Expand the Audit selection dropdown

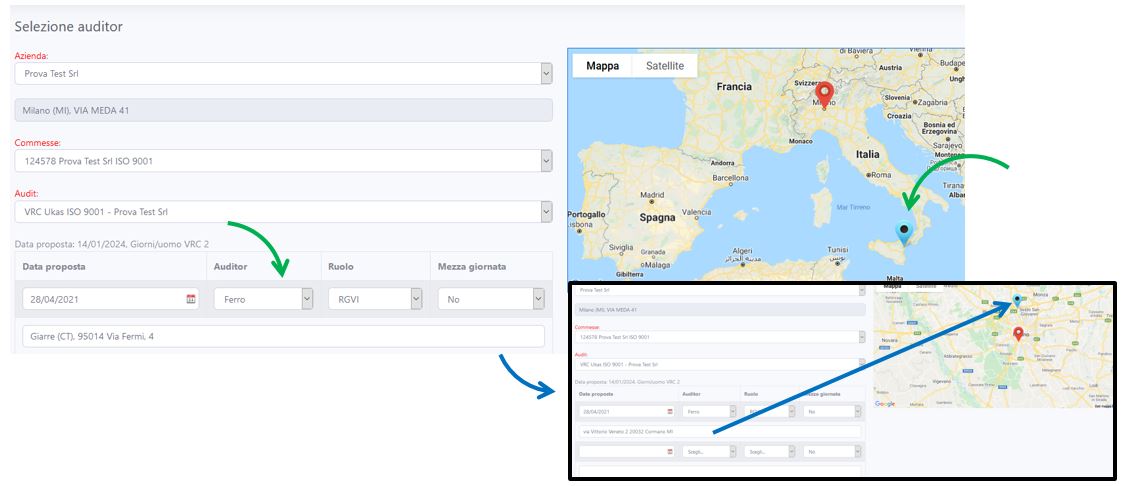(x=545, y=212)
